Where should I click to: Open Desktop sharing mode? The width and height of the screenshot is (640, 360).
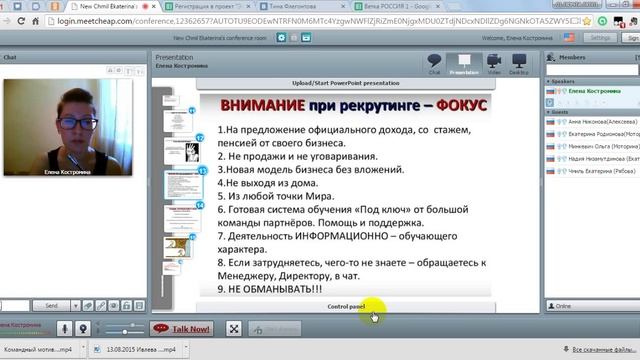pos(519,64)
